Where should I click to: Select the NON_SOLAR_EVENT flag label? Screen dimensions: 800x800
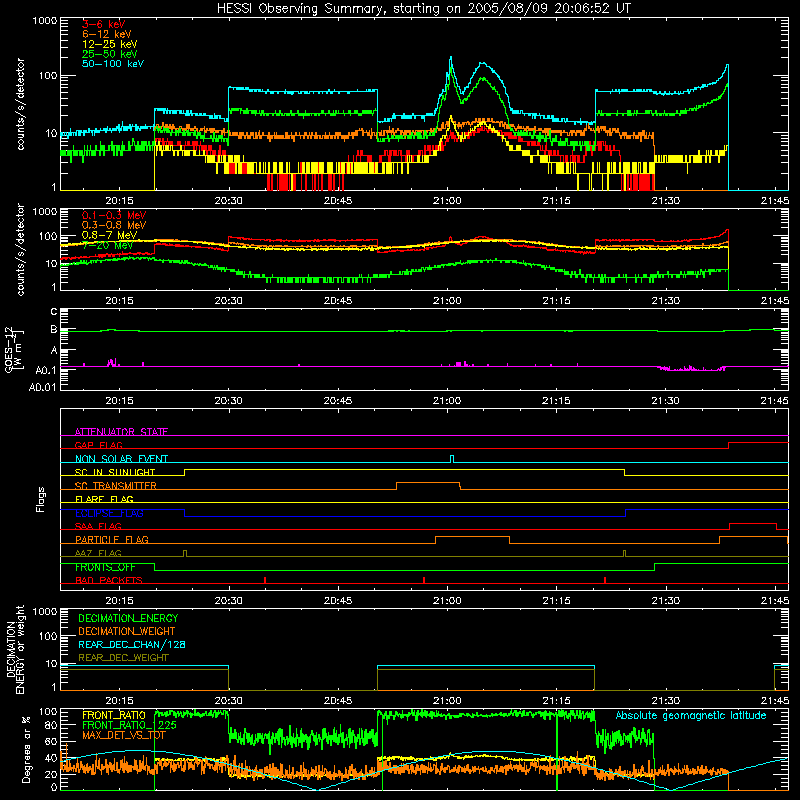pos(121,459)
